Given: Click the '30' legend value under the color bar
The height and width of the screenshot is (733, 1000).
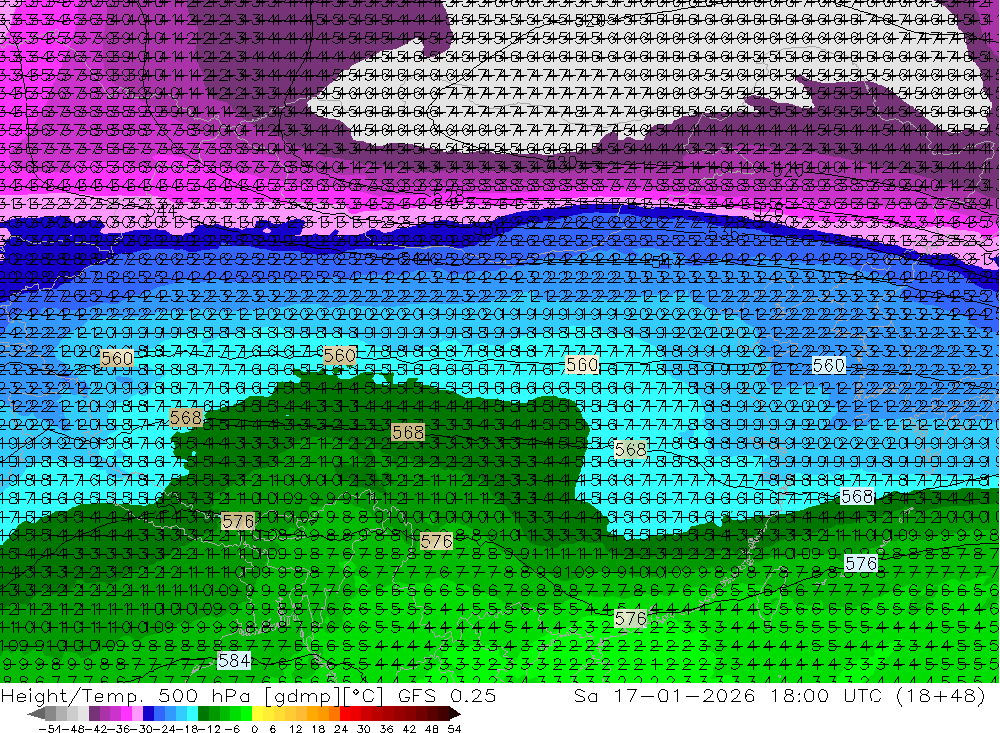Looking at the screenshot, I should tap(364, 729).
